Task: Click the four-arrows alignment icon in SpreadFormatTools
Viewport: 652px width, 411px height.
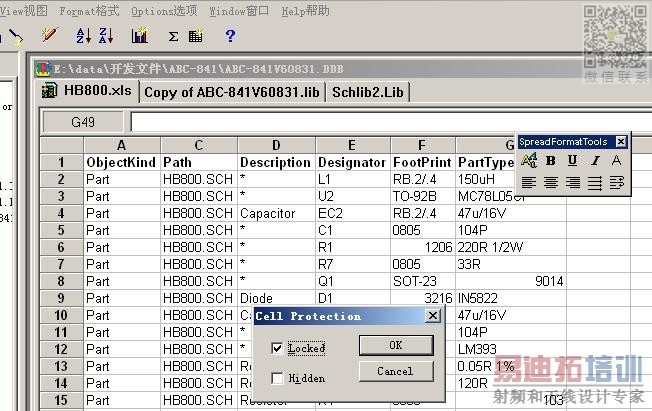Action: (x=595, y=183)
